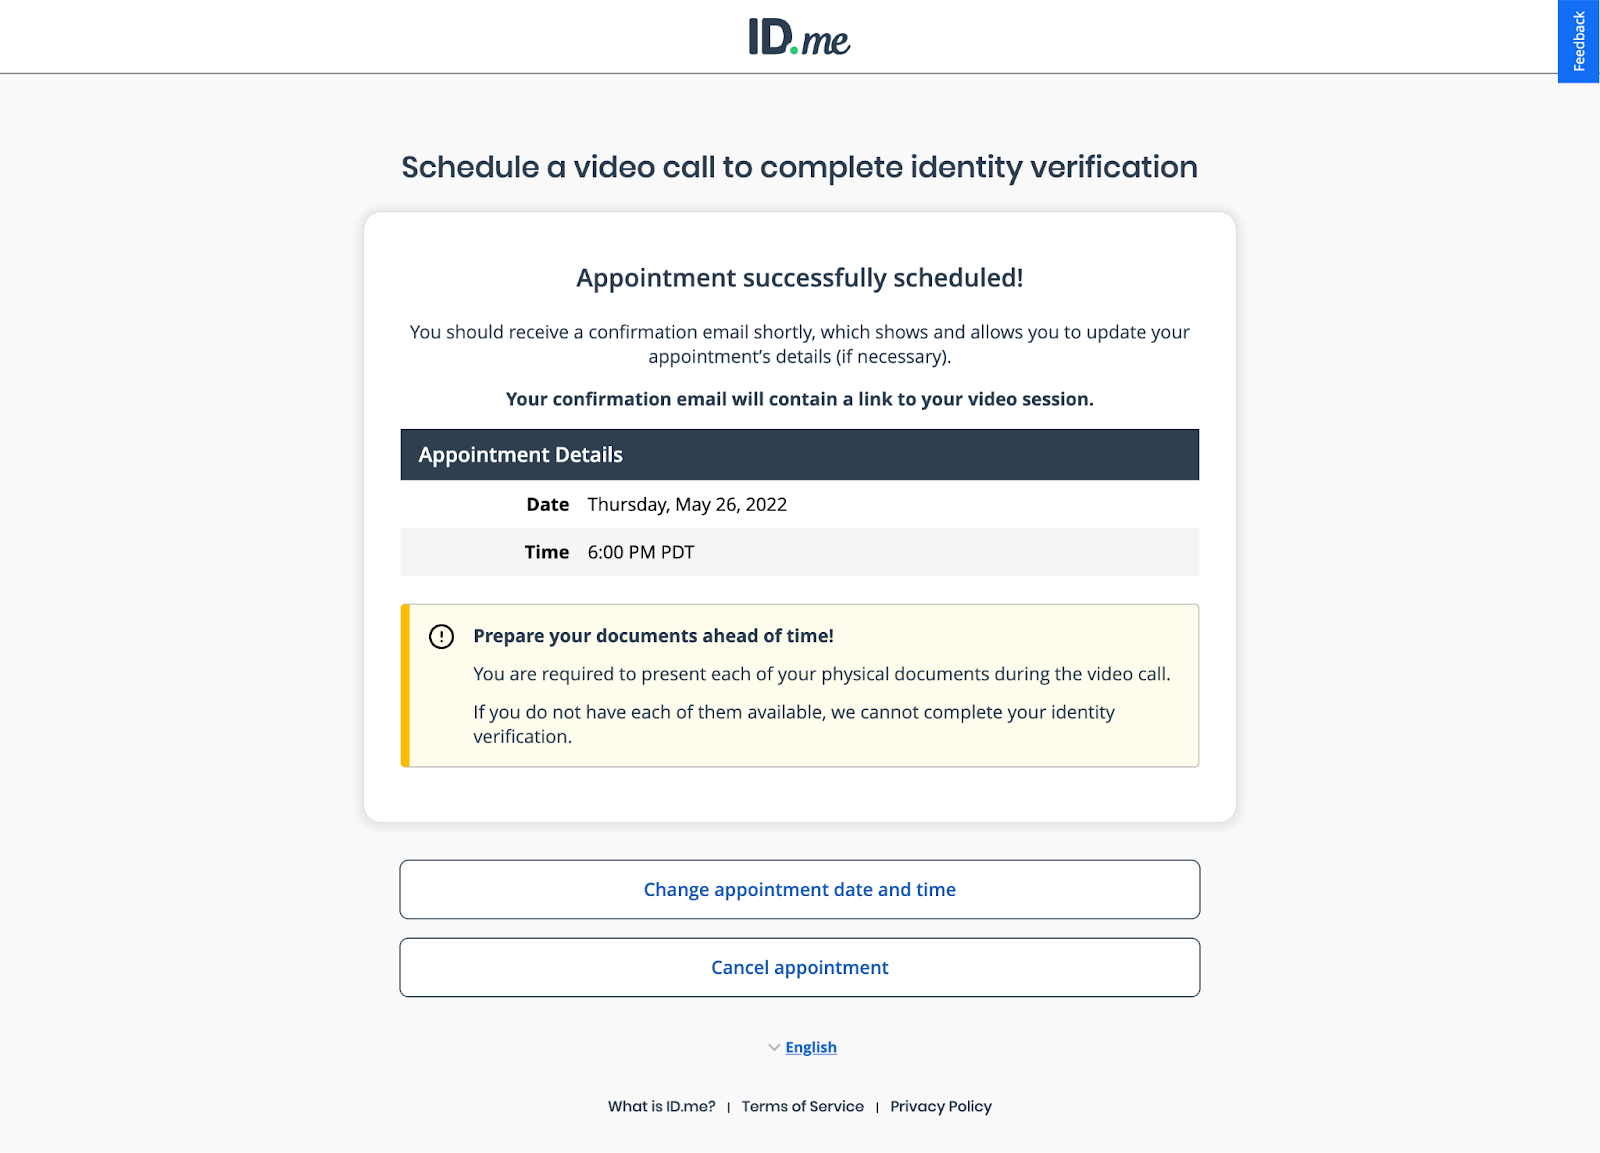This screenshot has width=1600, height=1153.
Task: Click the ID.me logo
Action: tap(799, 38)
